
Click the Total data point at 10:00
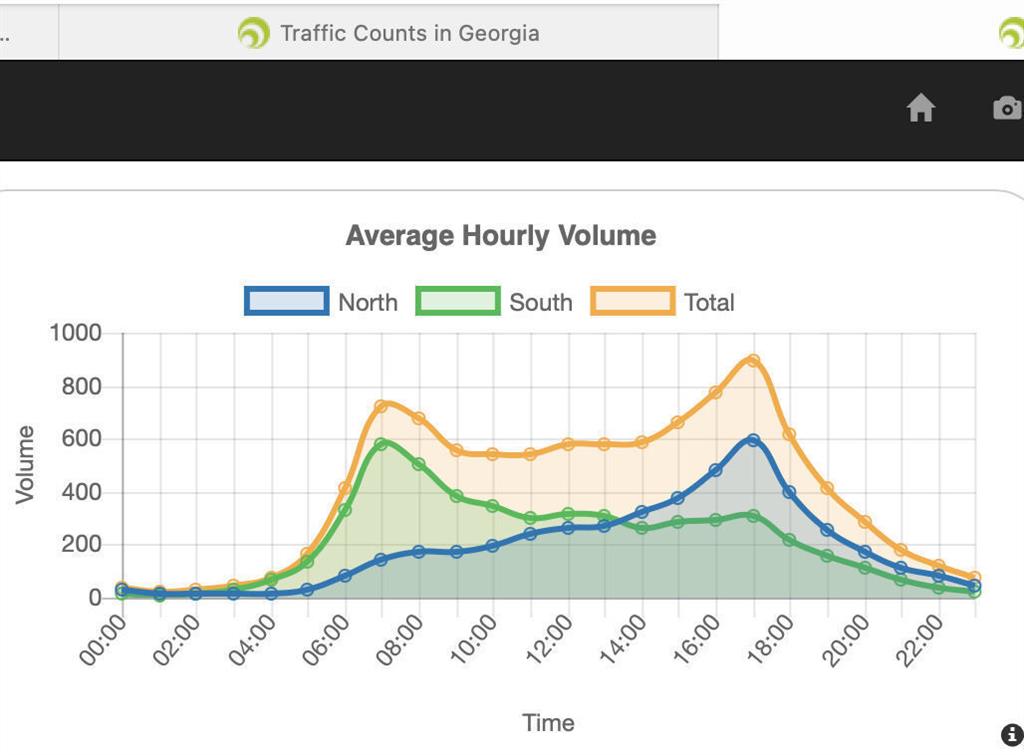(493, 454)
